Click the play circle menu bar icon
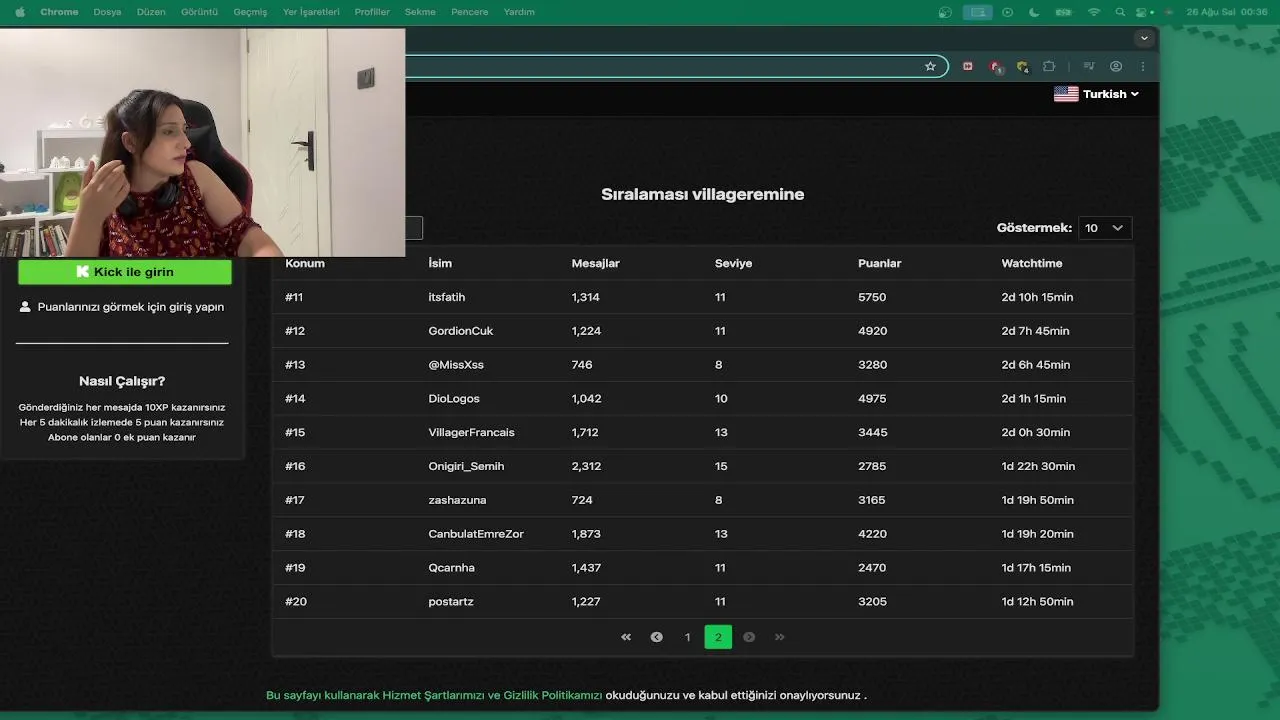1280x720 pixels. tap(1007, 12)
